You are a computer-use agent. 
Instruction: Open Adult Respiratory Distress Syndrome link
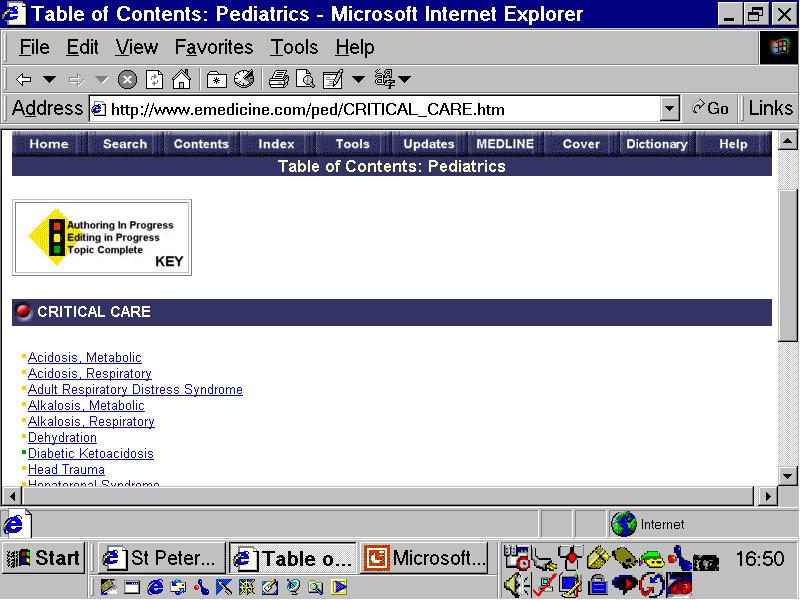[135, 389]
